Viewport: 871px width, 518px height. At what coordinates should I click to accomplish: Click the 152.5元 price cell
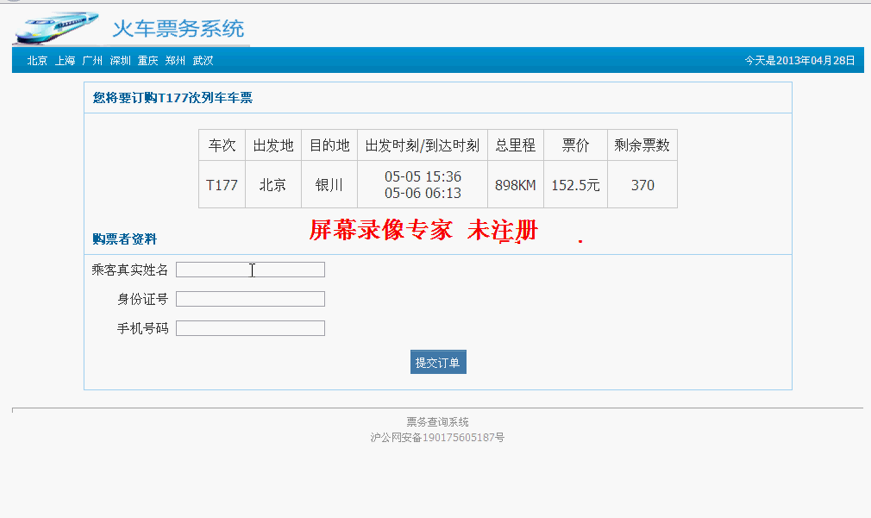[575, 185]
